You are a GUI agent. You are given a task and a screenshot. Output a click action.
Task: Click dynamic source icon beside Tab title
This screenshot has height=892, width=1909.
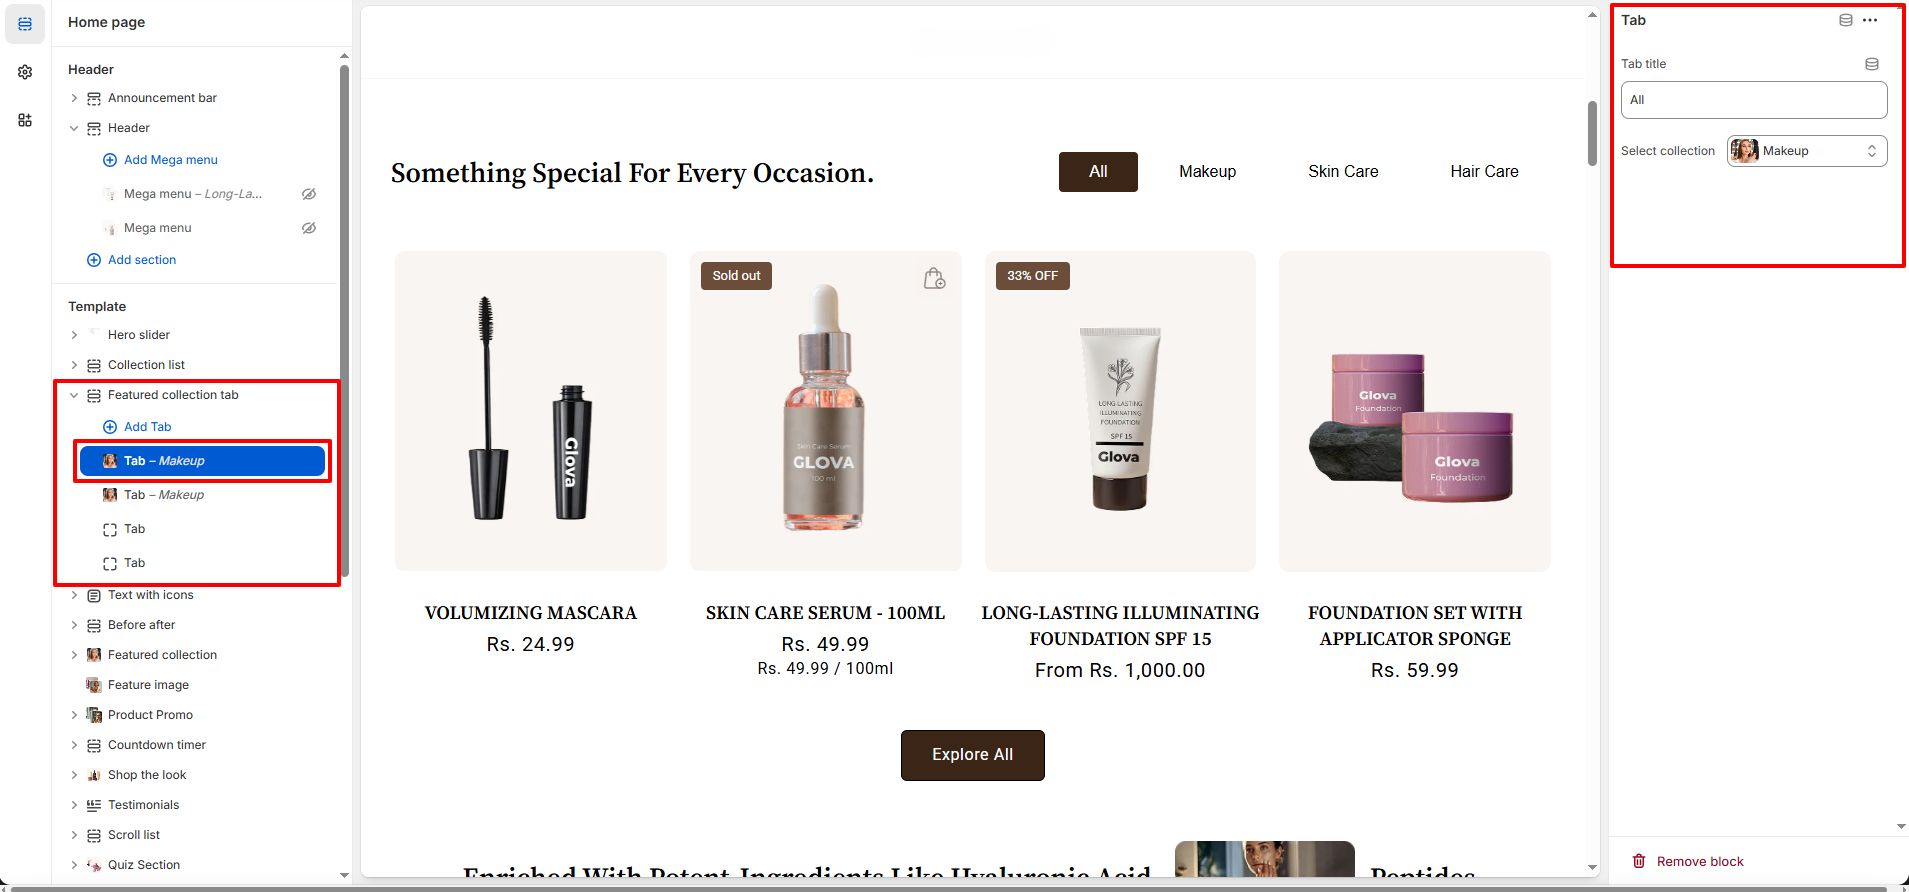pyautogui.click(x=1872, y=64)
